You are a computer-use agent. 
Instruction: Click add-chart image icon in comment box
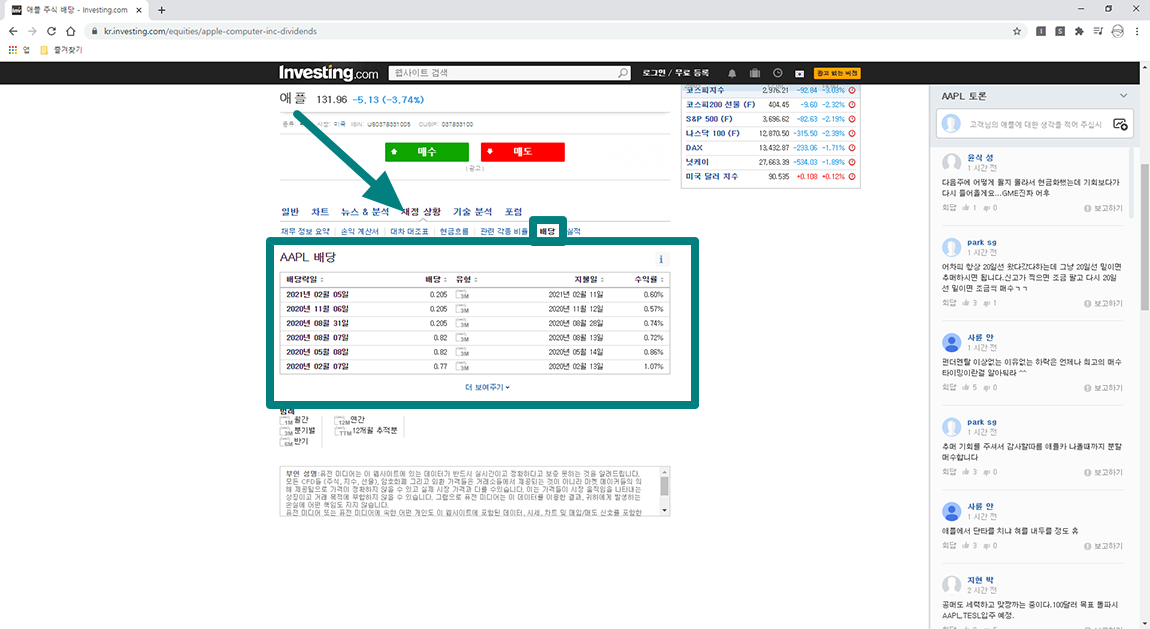coord(1120,125)
